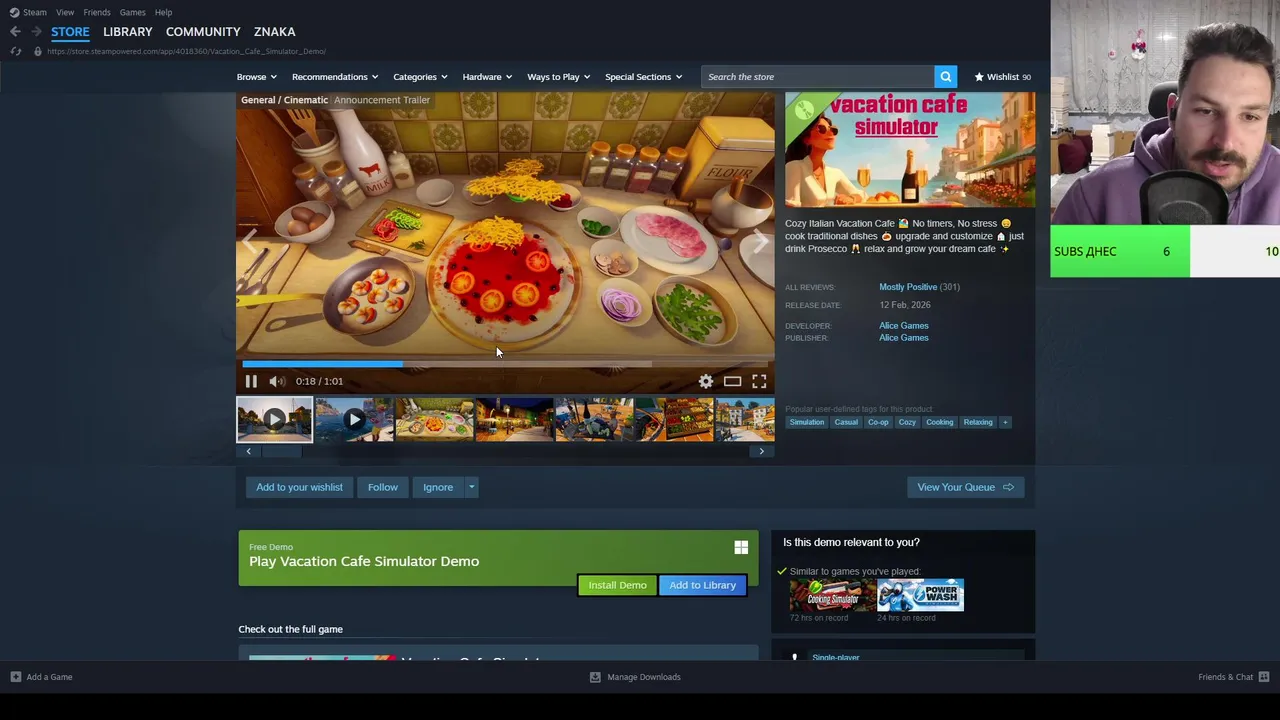1280x720 pixels.
Task: Open publisher Alice Games link
Action: point(904,338)
